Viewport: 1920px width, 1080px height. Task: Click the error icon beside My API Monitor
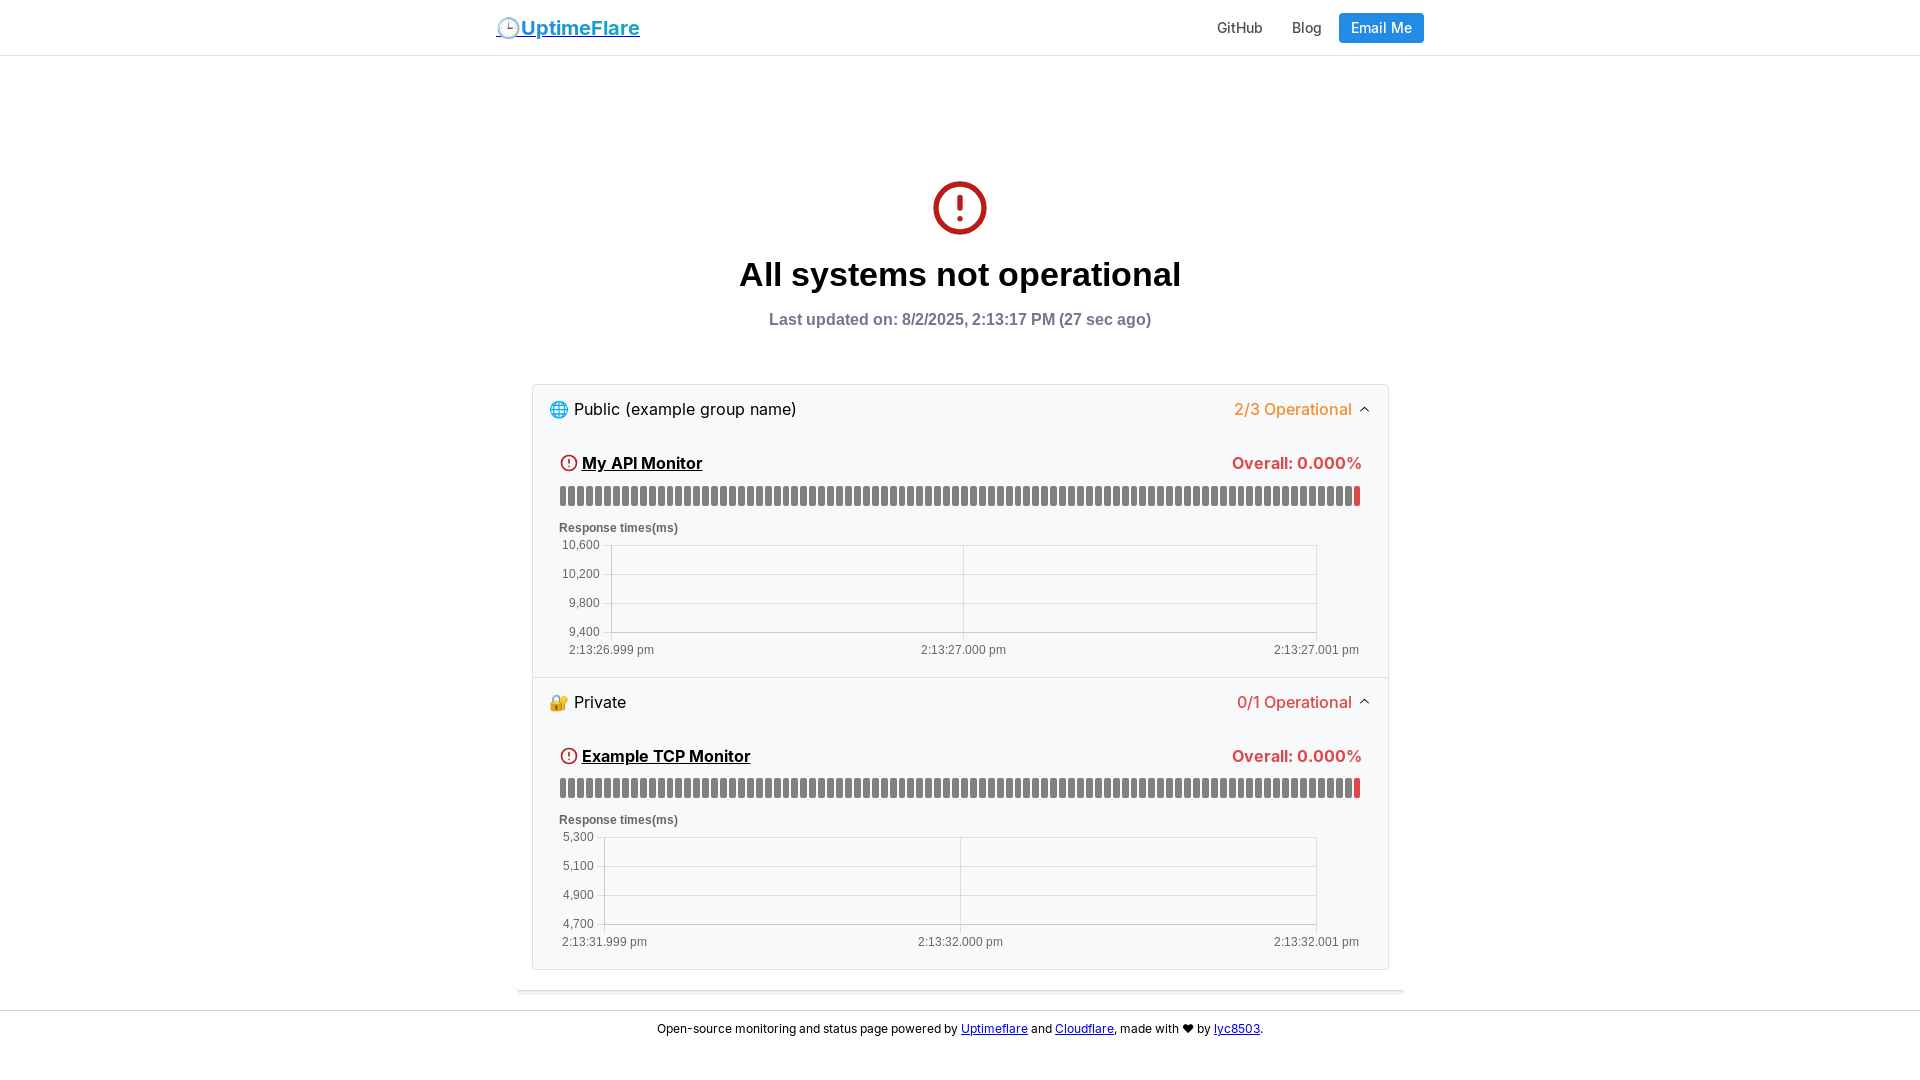pos(569,463)
